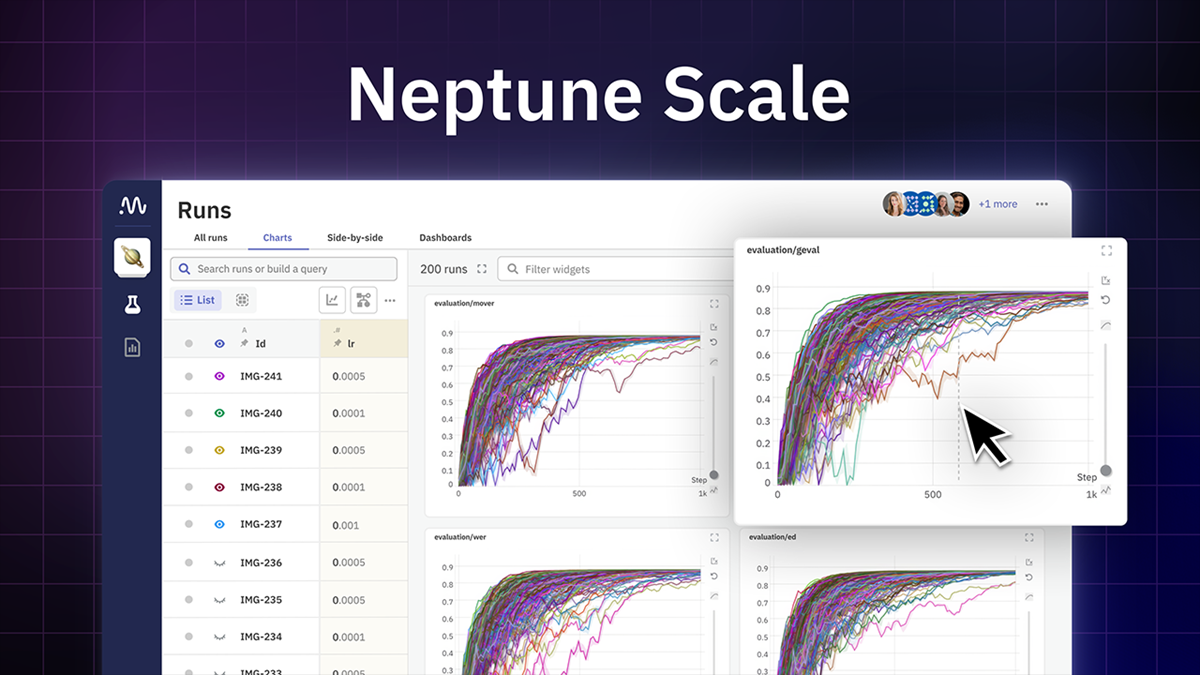Viewport: 1200px width, 675px height.
Task: Open the three-dot menu in the top right header
Action: pyautogui.click(x=1042, y=204)
